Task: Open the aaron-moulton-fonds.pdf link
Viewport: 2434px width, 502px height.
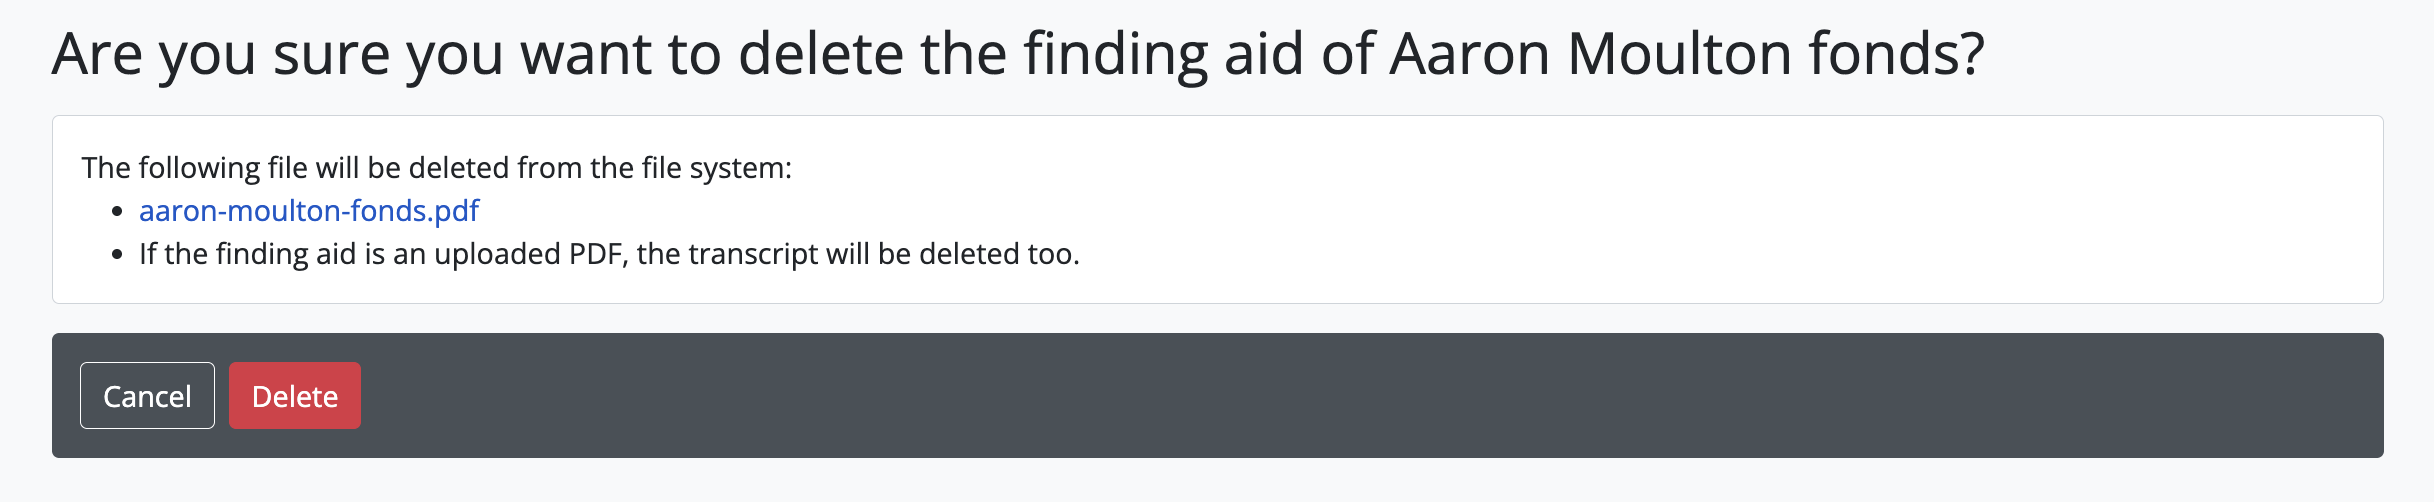Action: [309, 211]
